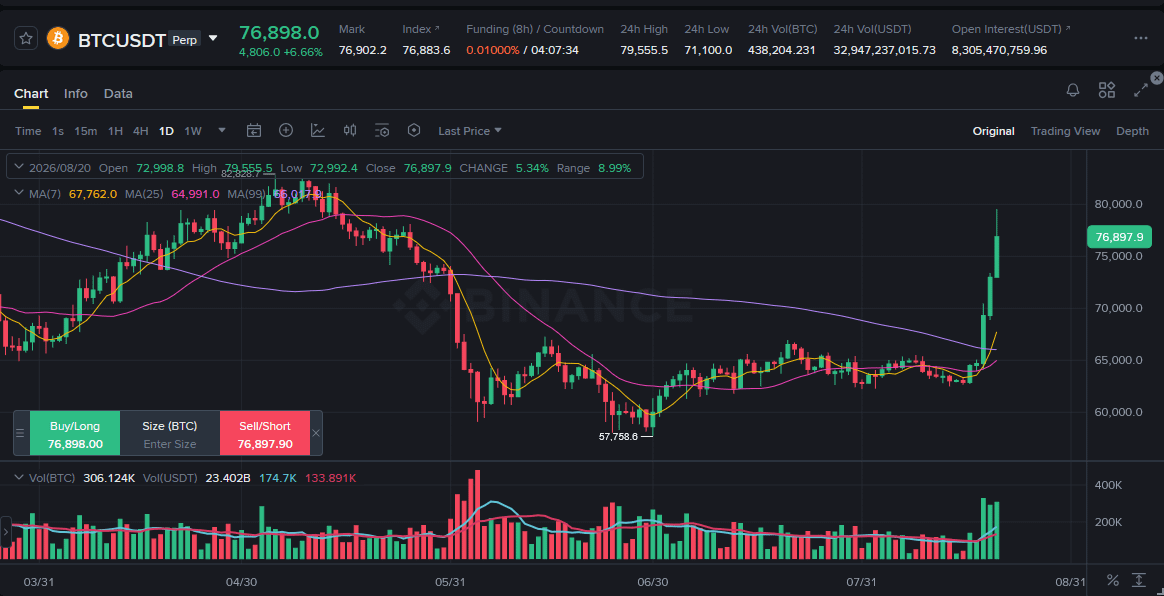The height and width of the screenshot is (596, 1164).
Task: Open the price alert bell icon
Action: tap(1073, 91)
